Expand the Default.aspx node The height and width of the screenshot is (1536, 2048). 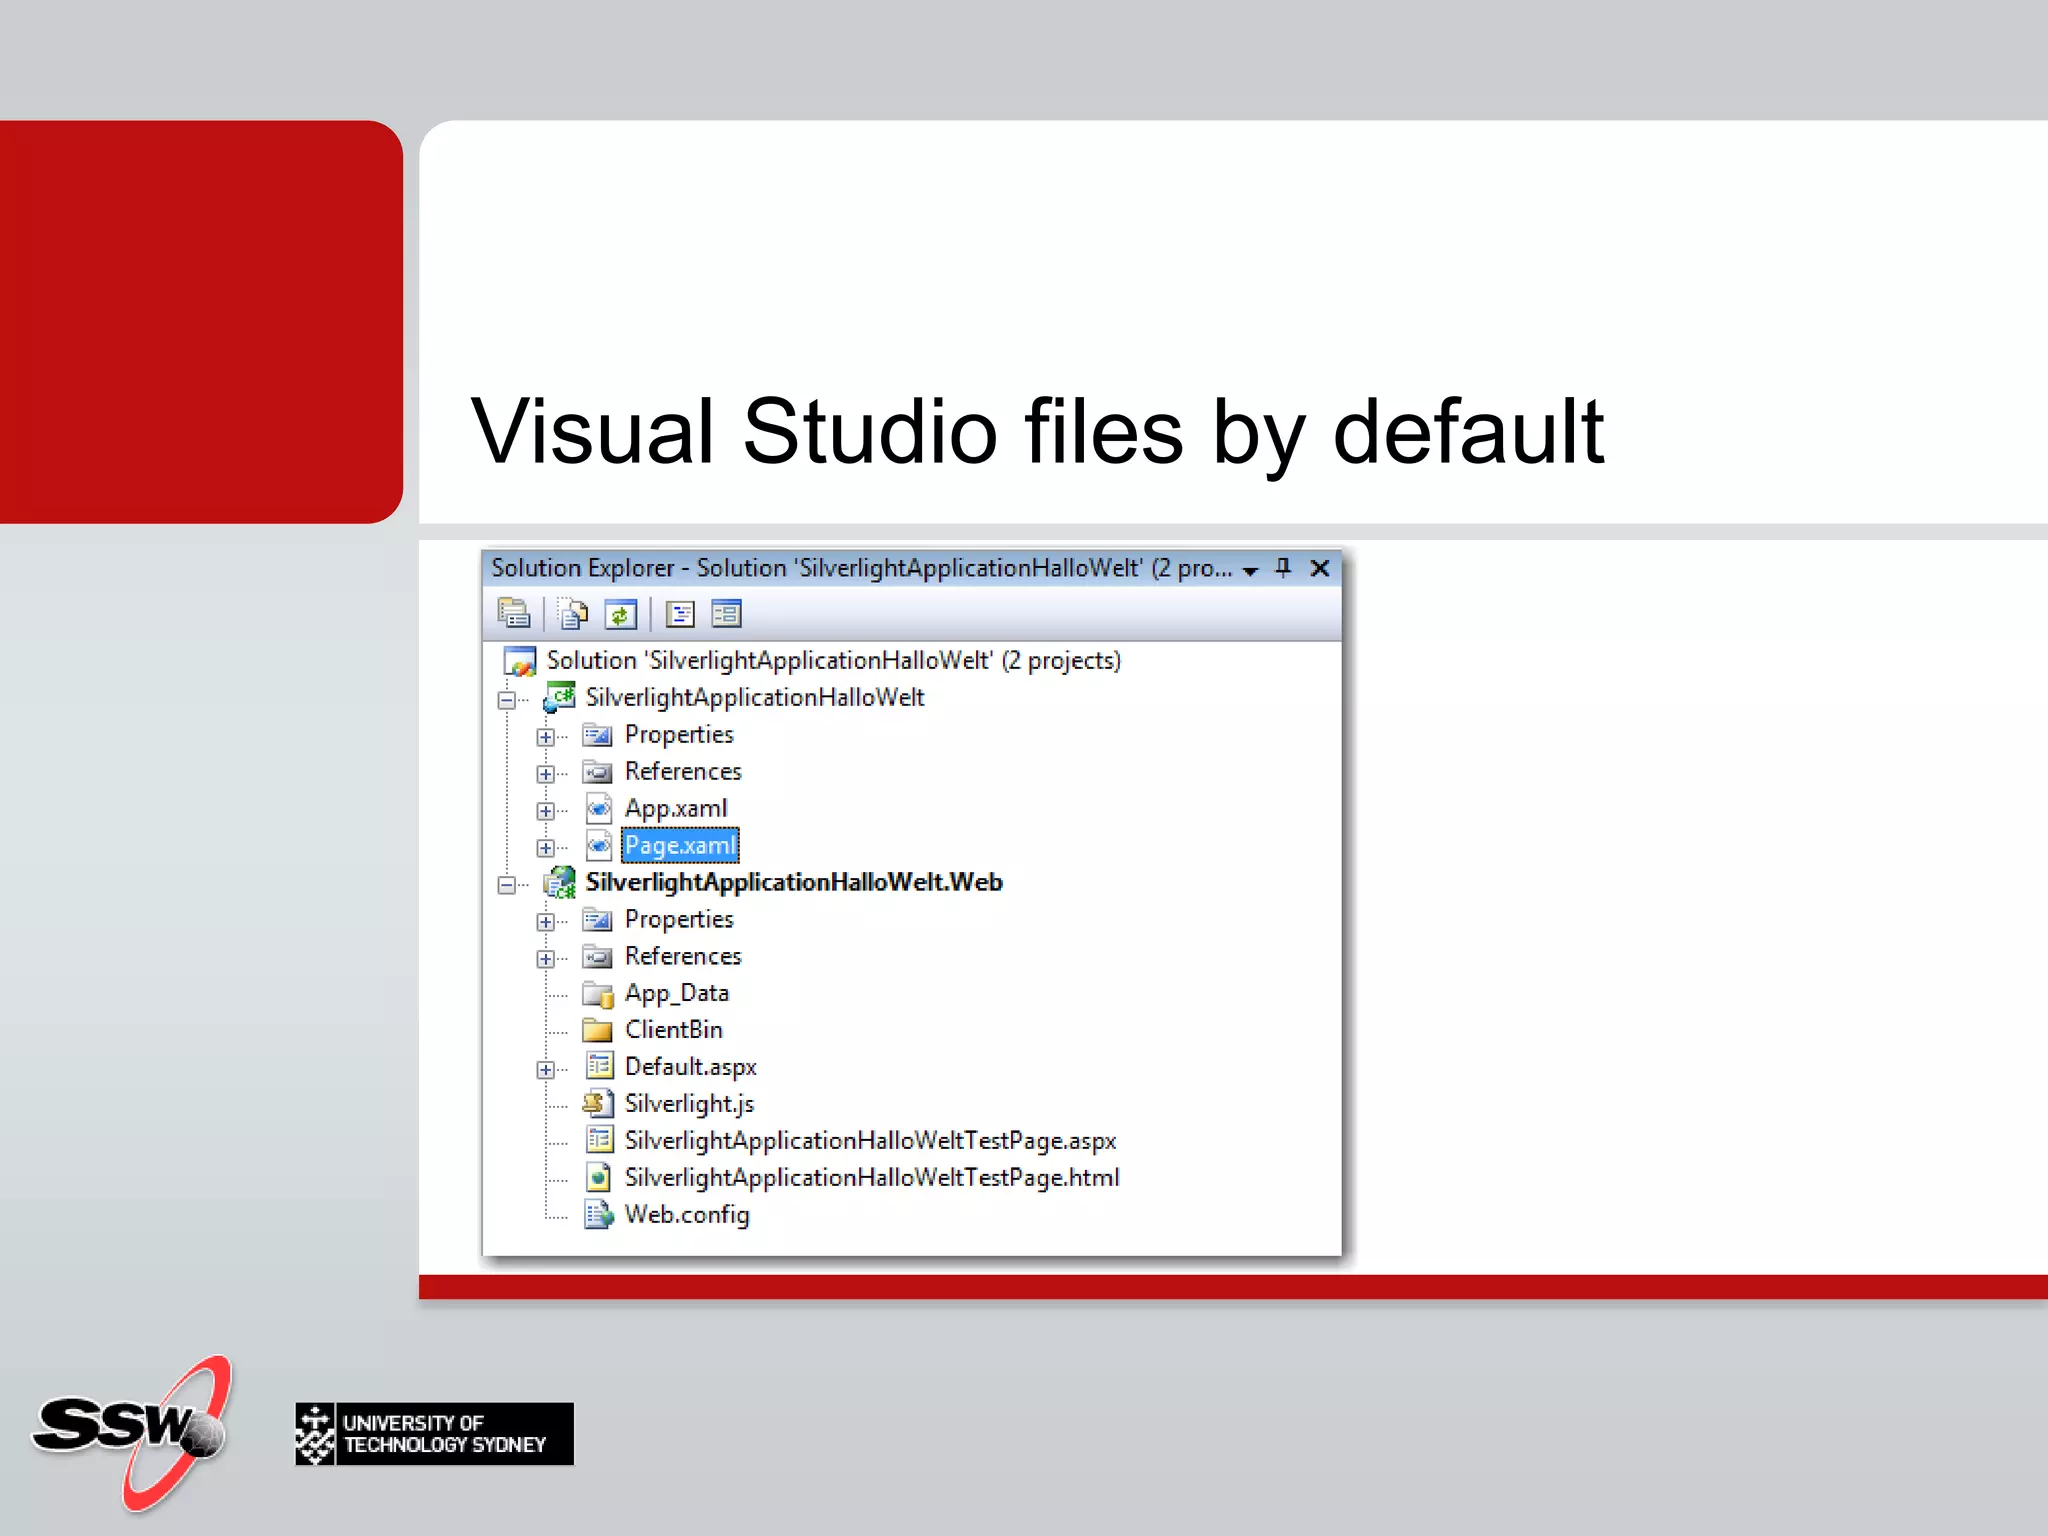(x=546, y=1070)
